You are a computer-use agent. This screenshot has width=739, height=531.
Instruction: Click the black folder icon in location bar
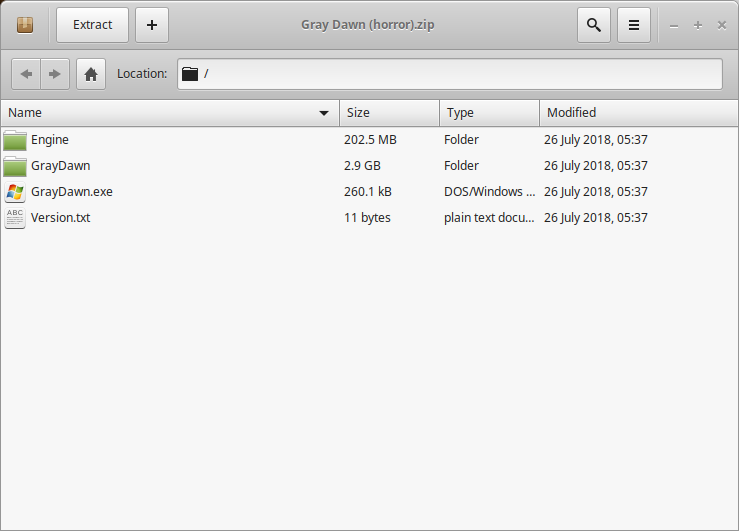coord(190,74)
